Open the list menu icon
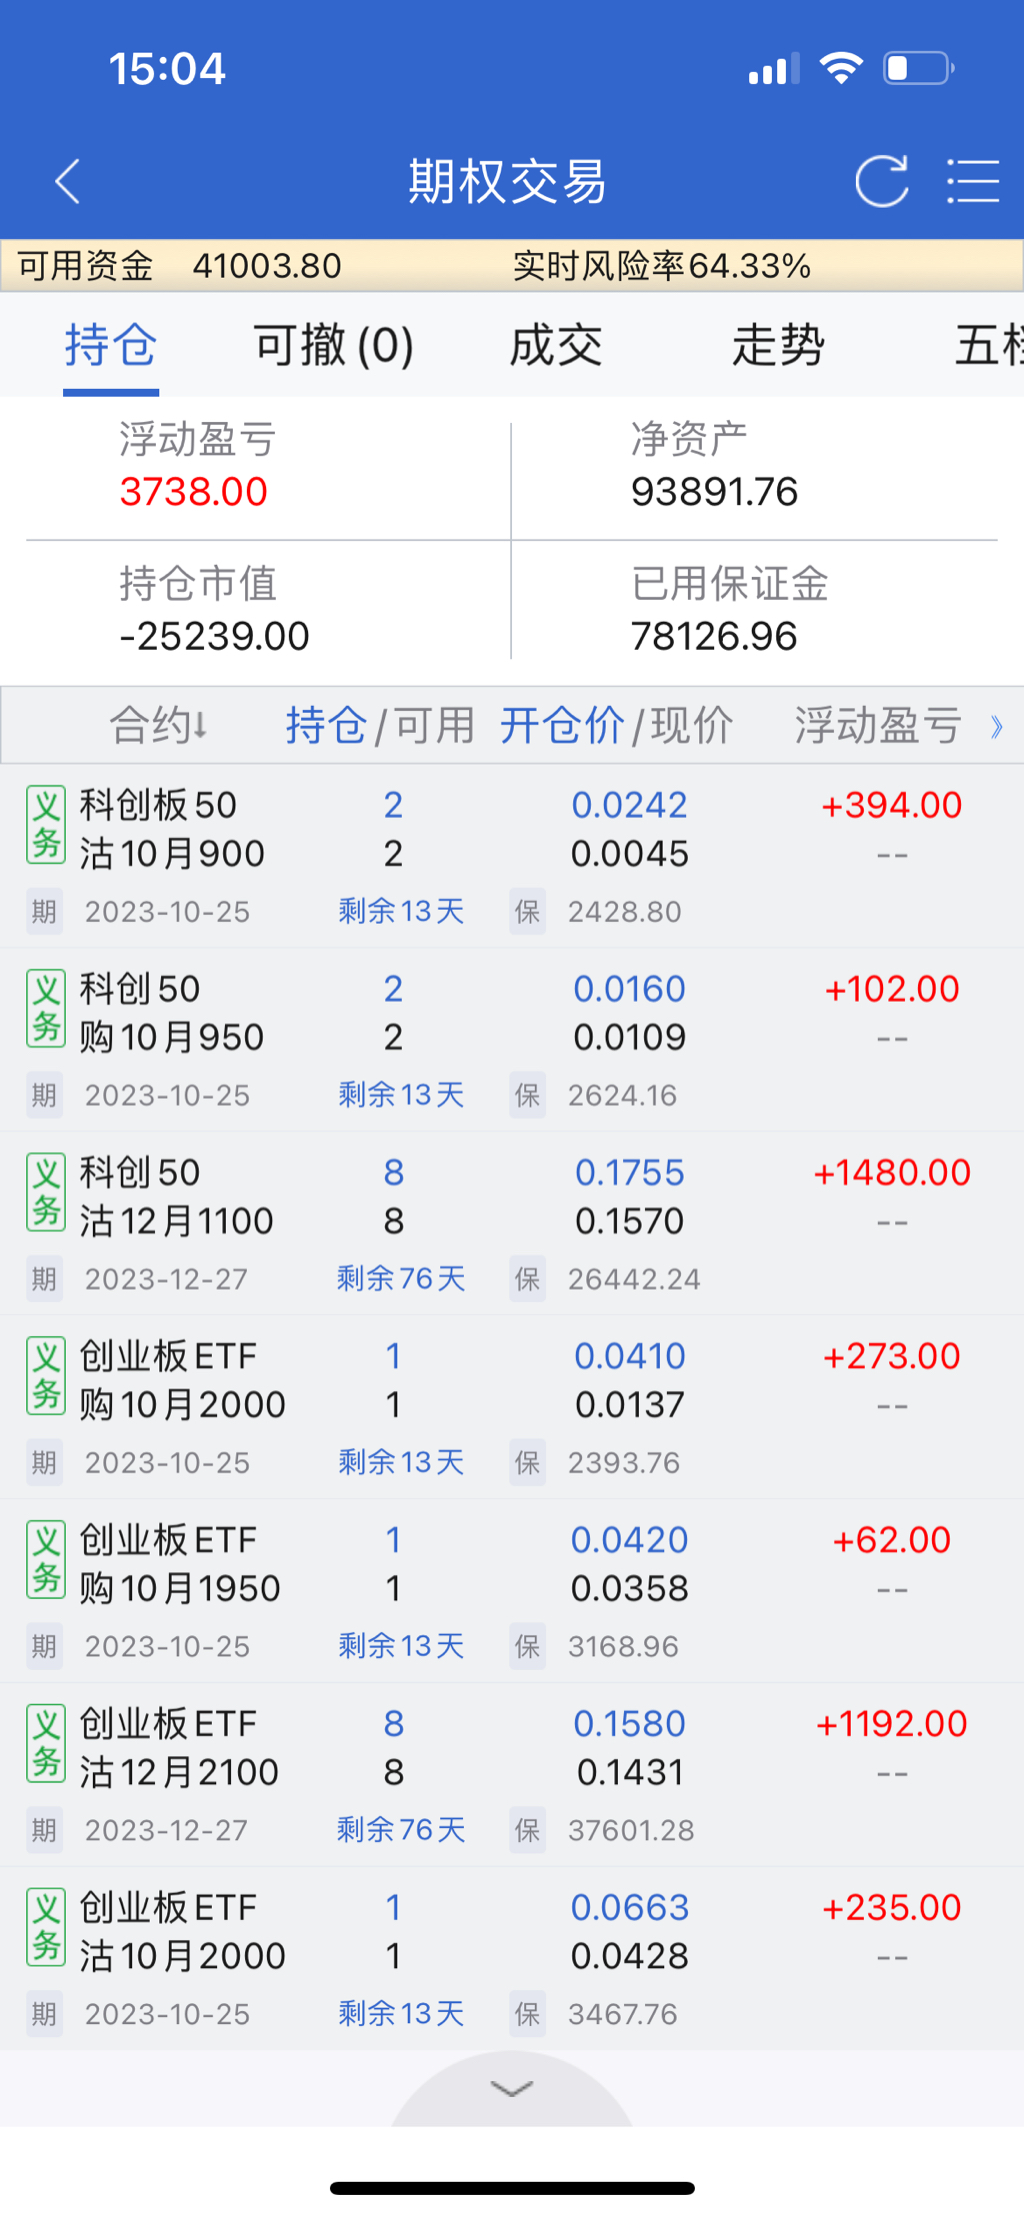Image resolution: width=1024 pixels, height=2217 pixels. click(x=972, y=181)
